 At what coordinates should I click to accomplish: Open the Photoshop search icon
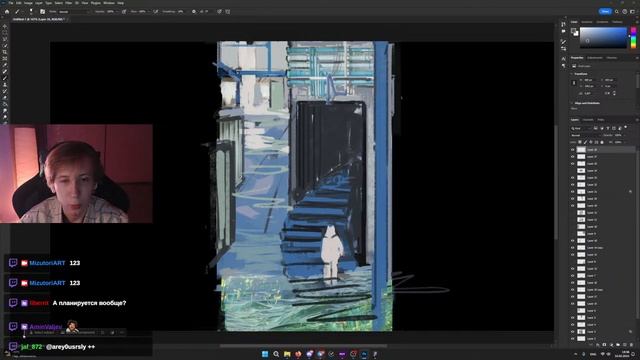coord(616,11)
